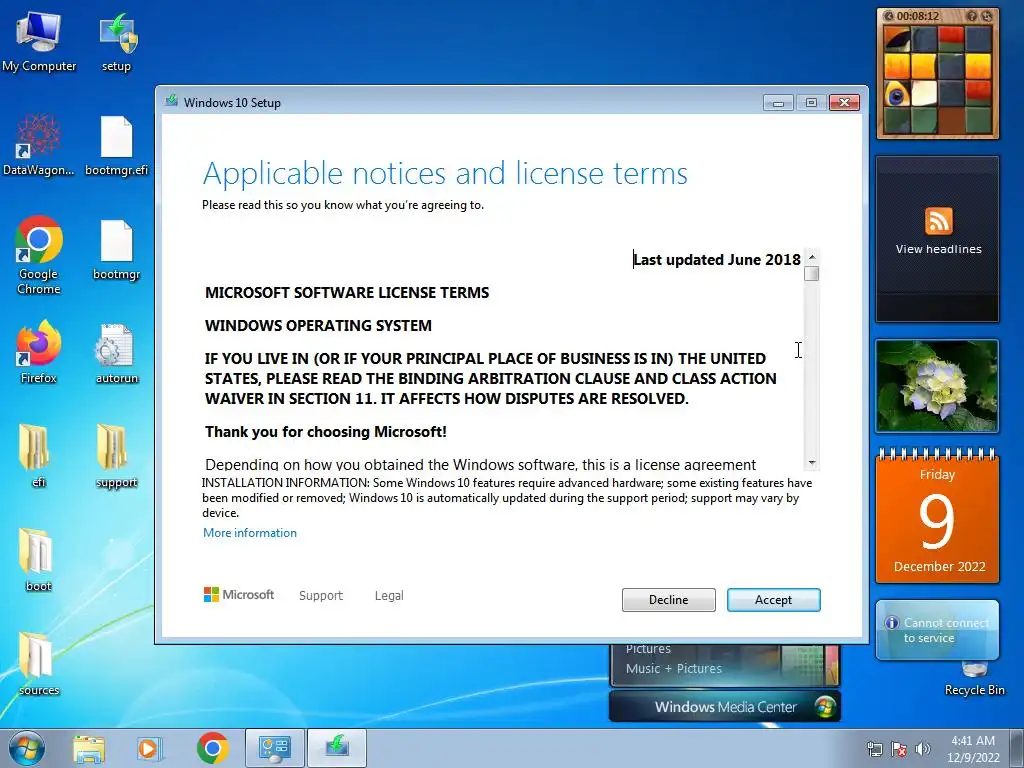
Task: Open the Support link
Action: coord(321,596)
